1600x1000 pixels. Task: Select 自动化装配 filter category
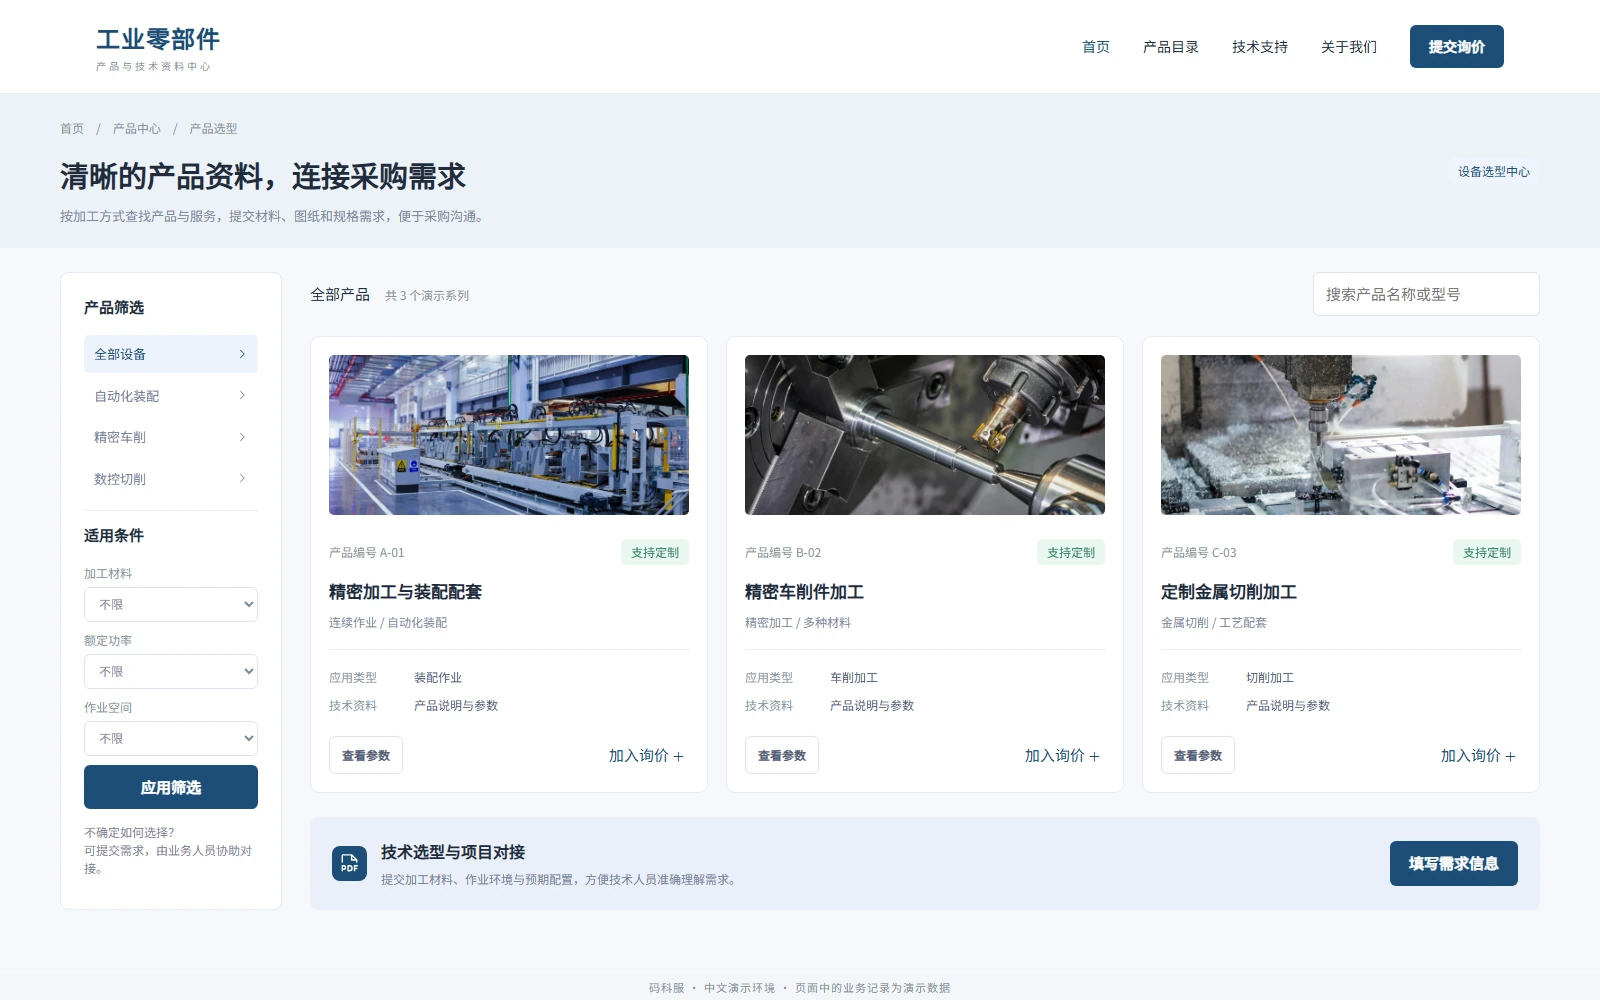171,396
